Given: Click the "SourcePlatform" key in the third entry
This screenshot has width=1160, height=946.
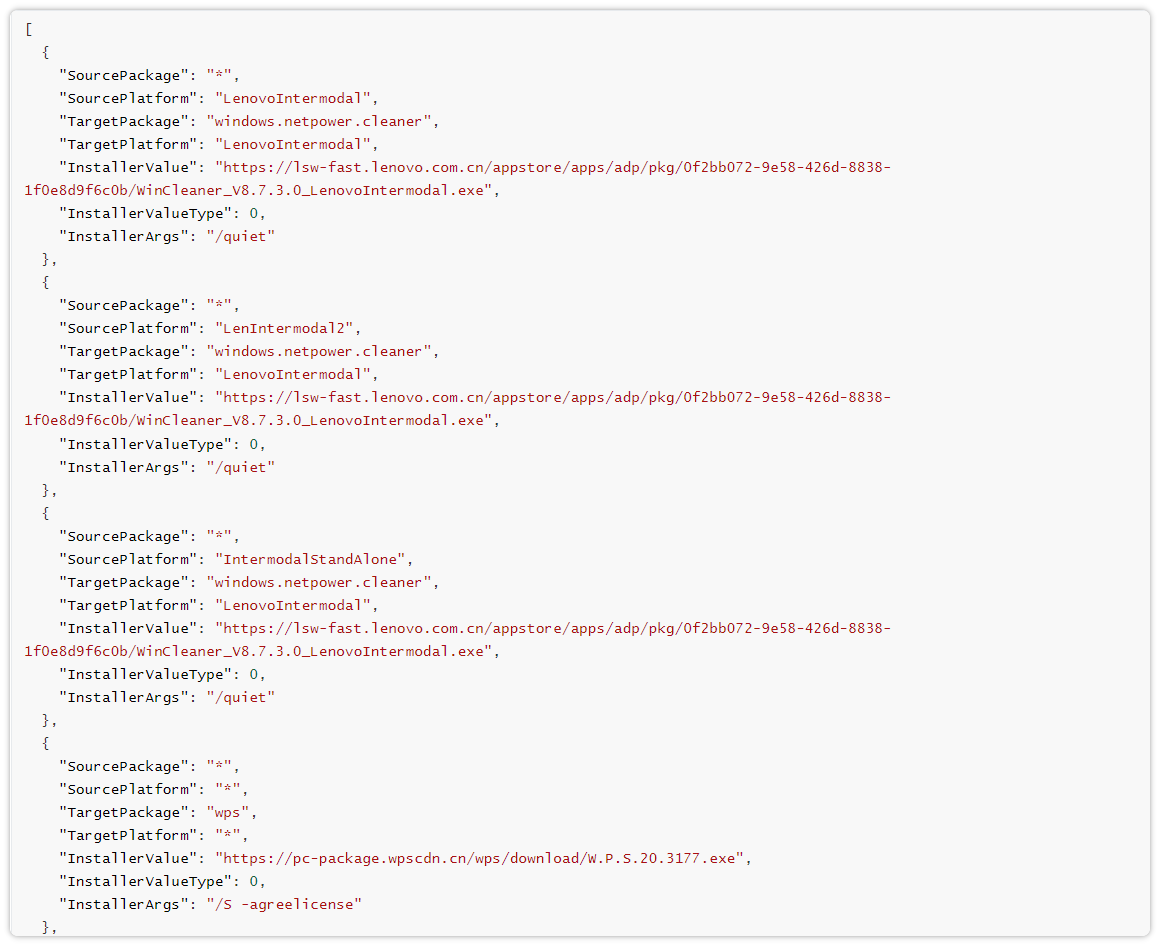Looking at the screenshot, I should click(128, 559).
